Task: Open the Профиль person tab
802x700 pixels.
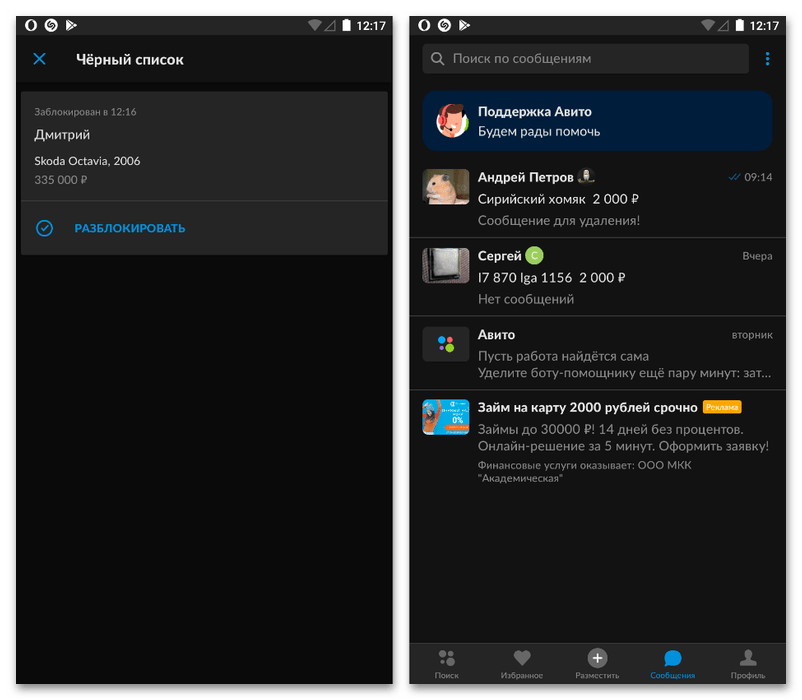Action: point(747,664)
